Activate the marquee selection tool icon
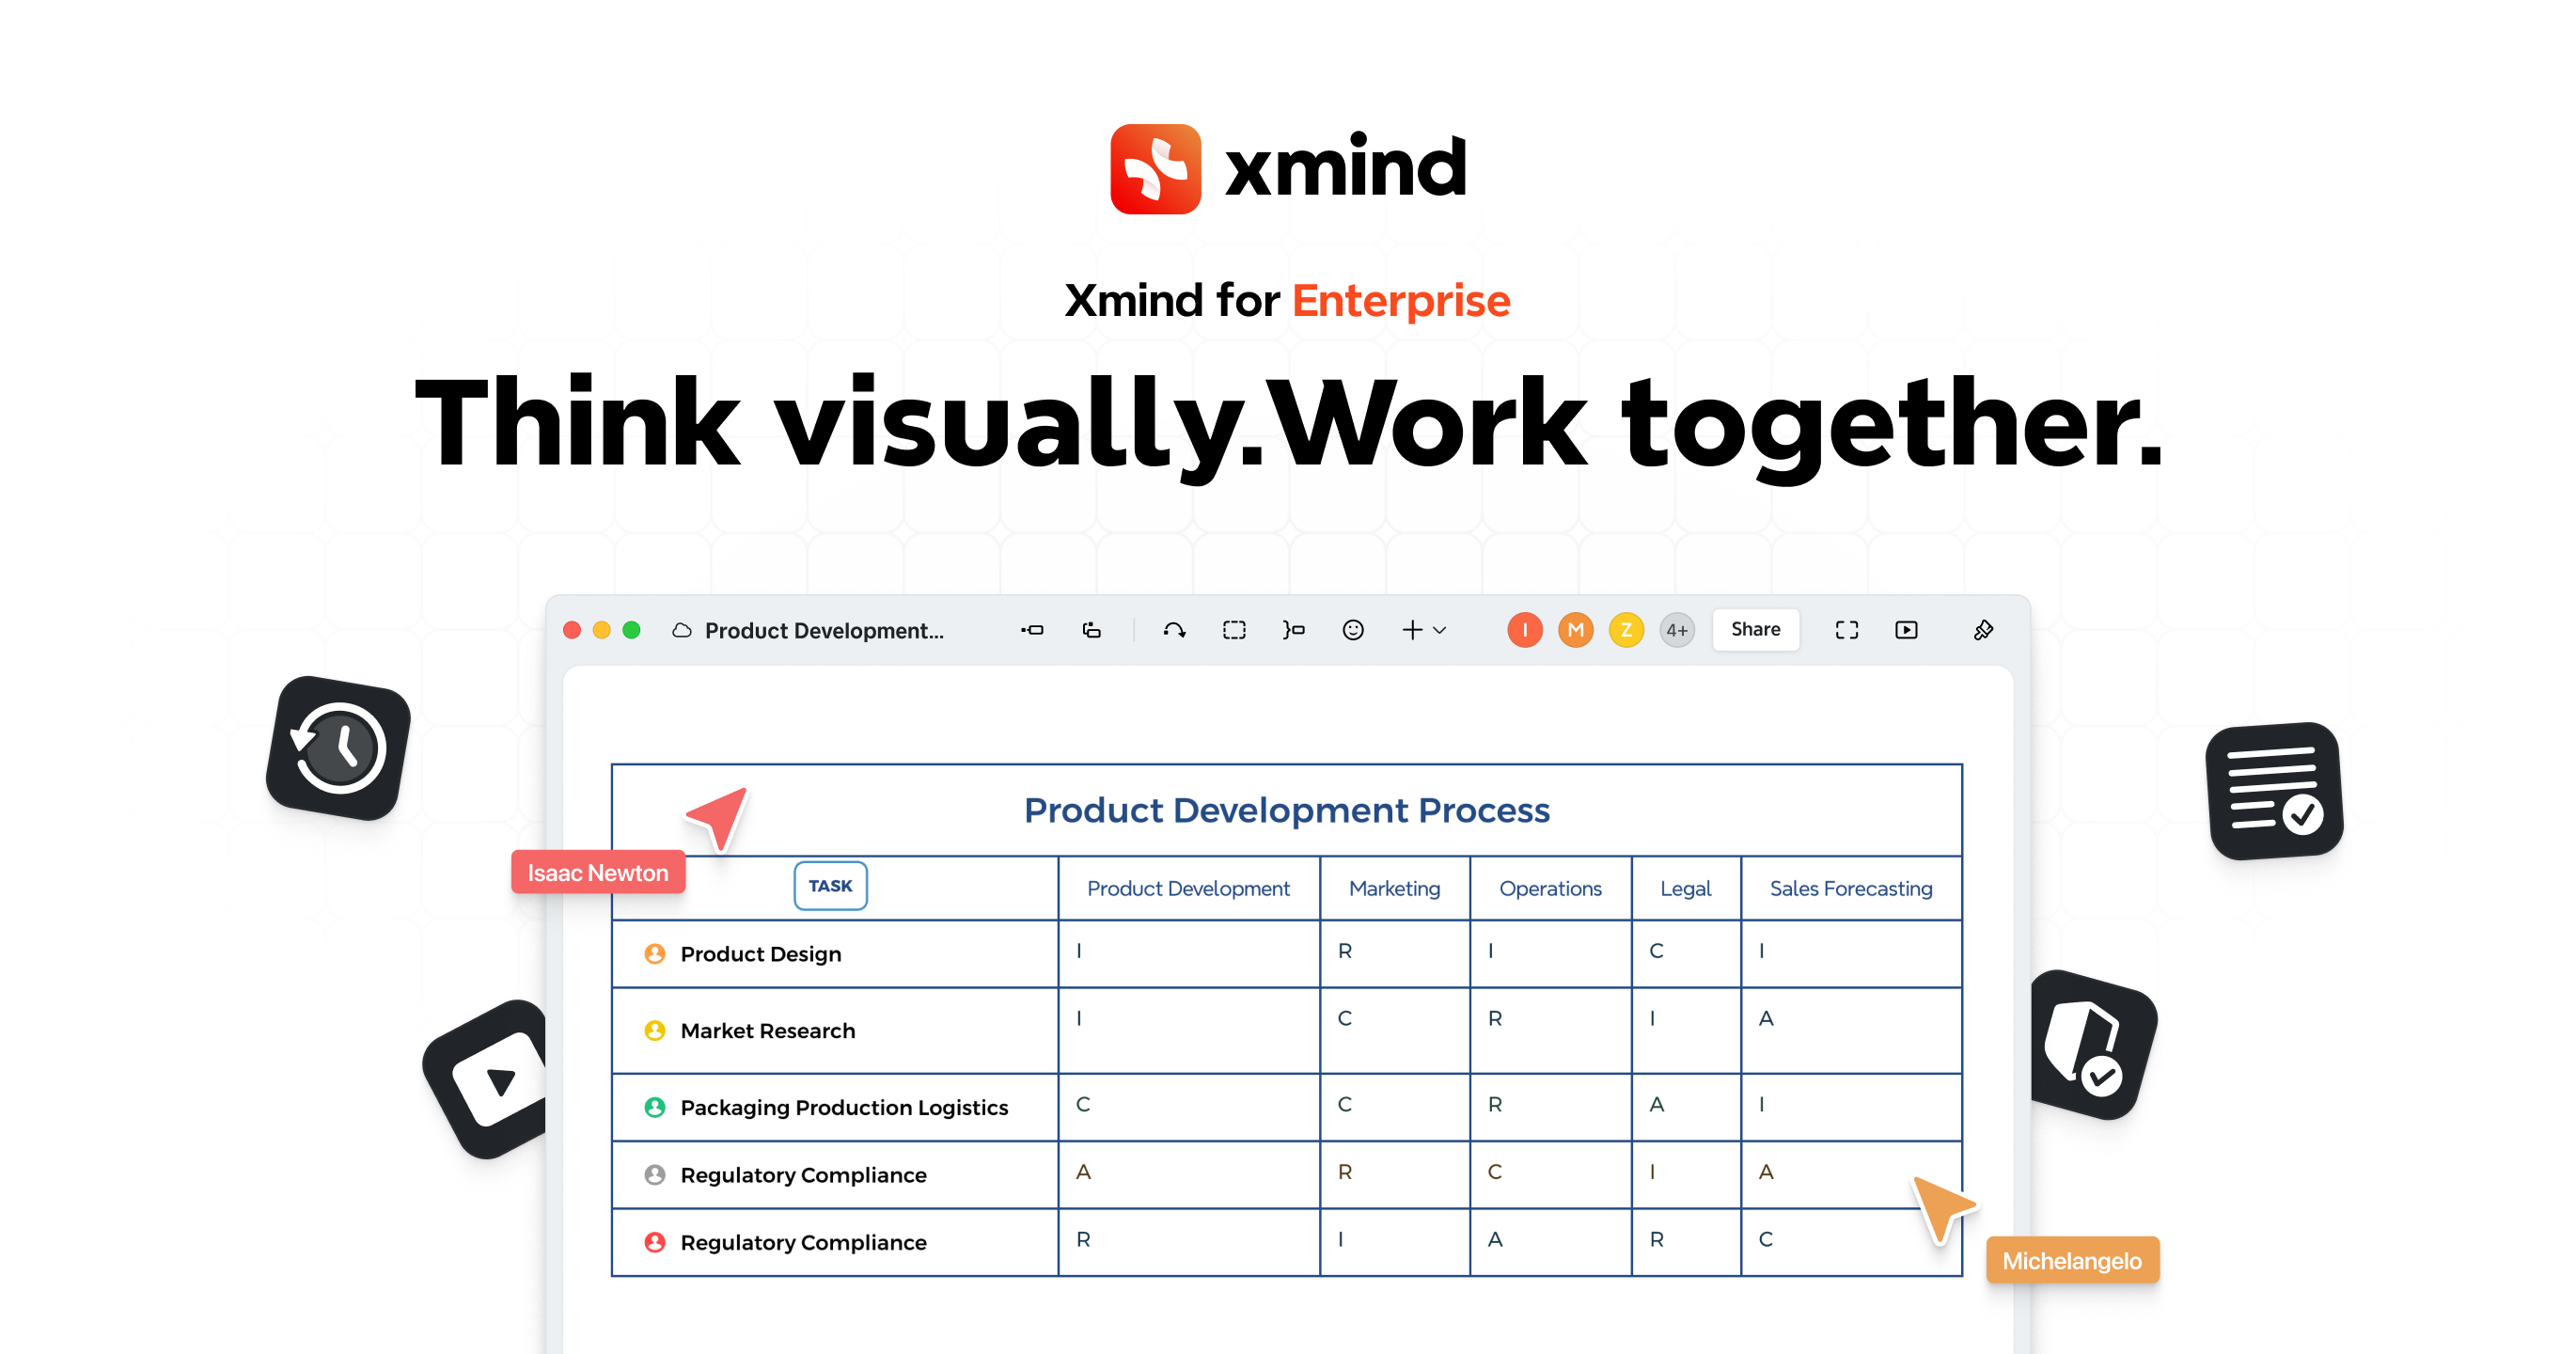The height and width of the screenshot is (1354, 2576). click(1235, 630)
